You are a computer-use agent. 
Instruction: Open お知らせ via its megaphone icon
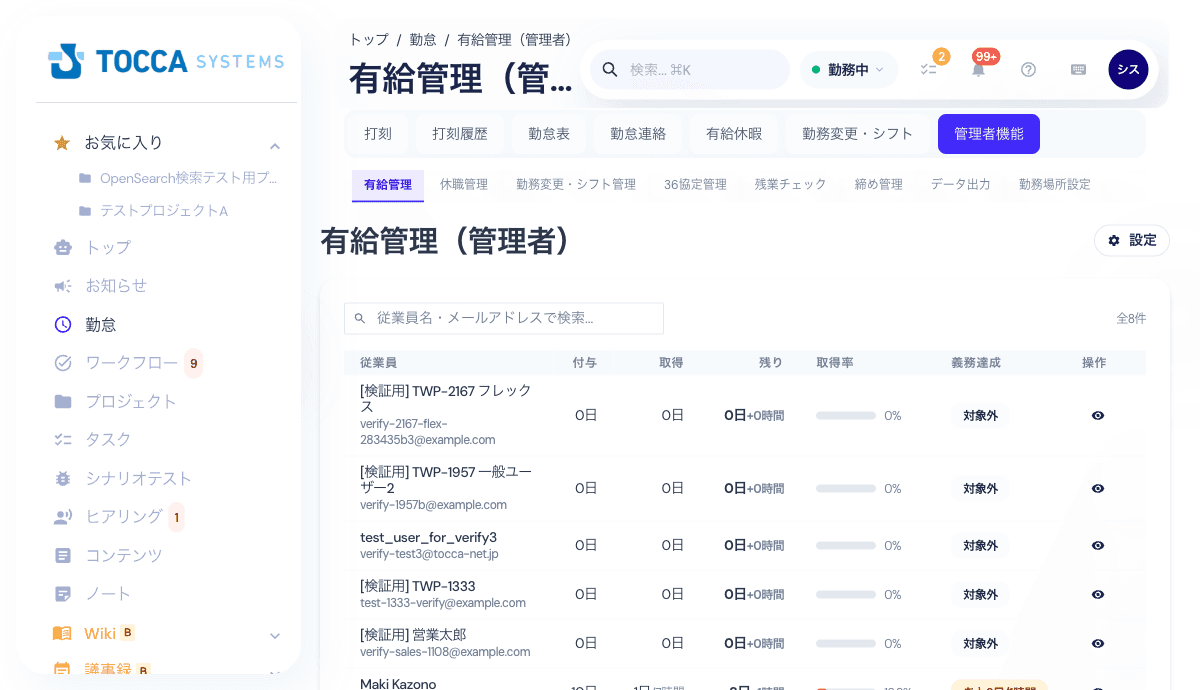coord(63,286)
